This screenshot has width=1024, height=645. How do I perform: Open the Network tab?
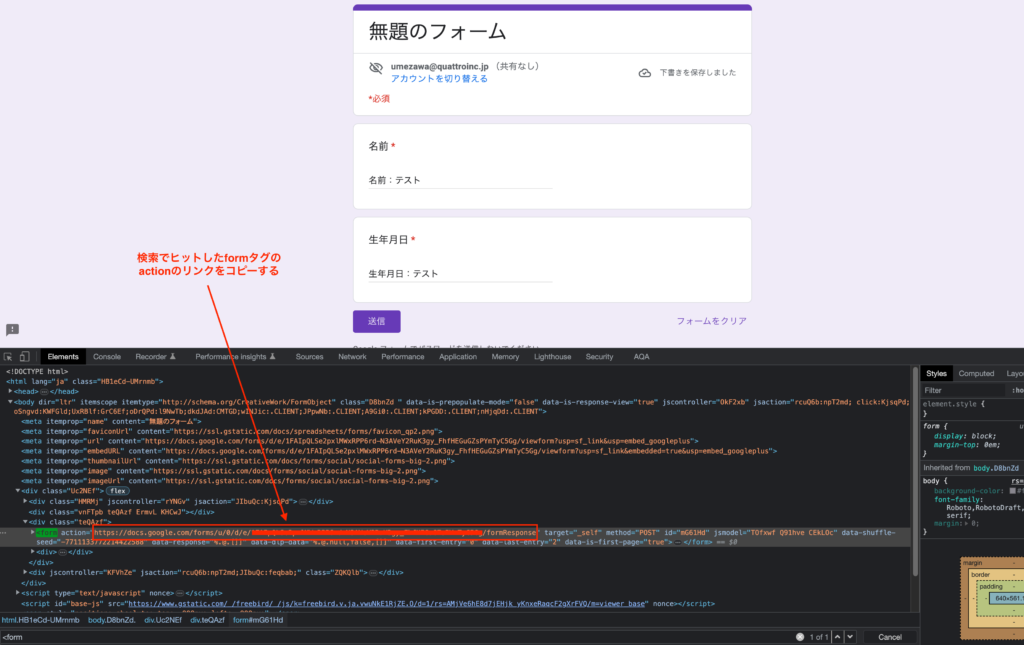pyautogui.click(x=352, y=356)
